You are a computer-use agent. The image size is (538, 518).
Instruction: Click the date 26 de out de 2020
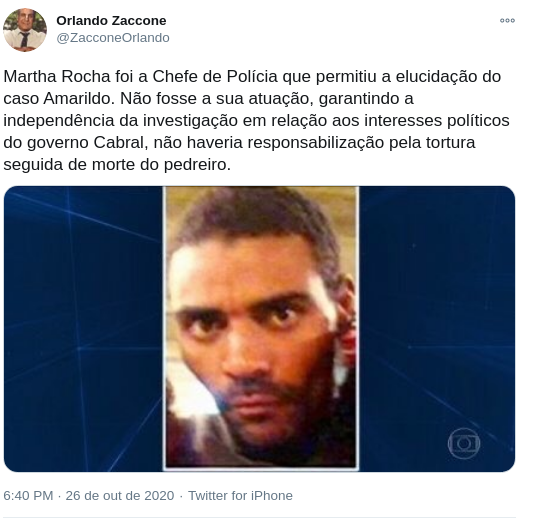point(120,496)
